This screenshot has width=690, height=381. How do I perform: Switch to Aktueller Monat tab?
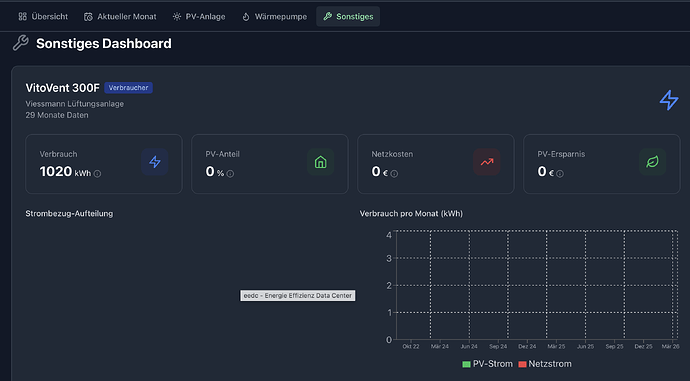pyautogui.click(x=120, y=17)
